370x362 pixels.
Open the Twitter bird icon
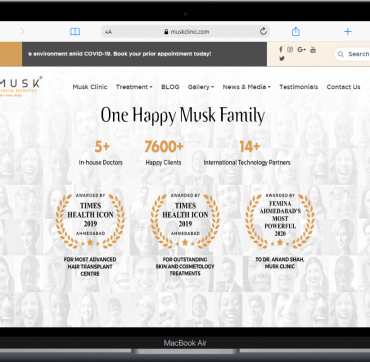(282, 58)
